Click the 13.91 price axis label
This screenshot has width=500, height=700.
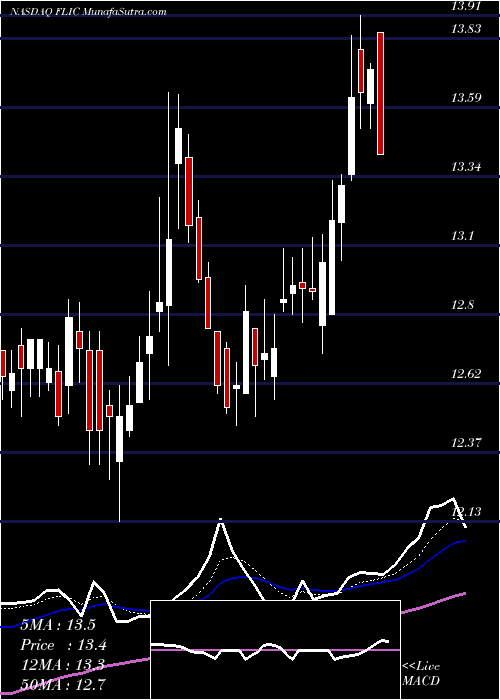point(466,6)
